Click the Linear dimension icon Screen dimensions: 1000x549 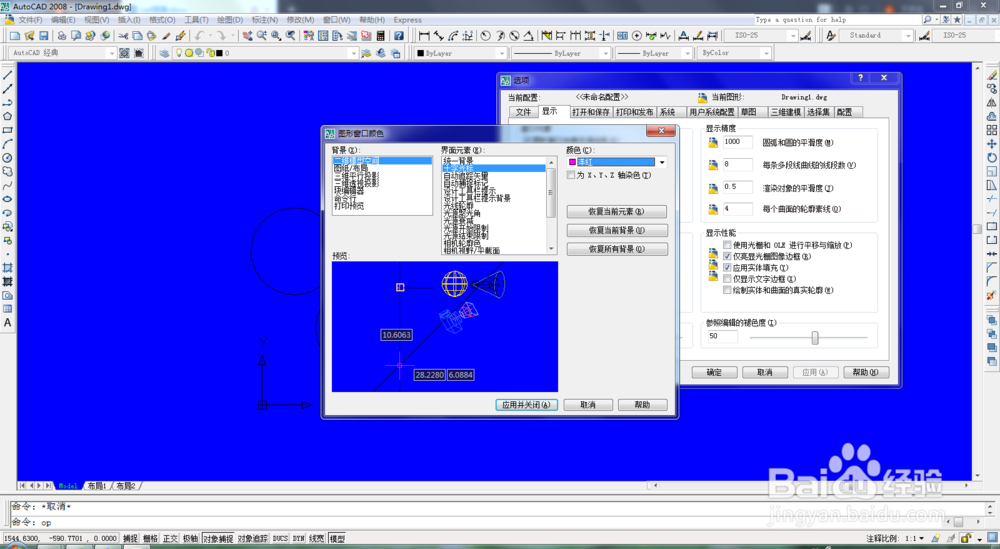pyautogui.click(x=424, y=36)
